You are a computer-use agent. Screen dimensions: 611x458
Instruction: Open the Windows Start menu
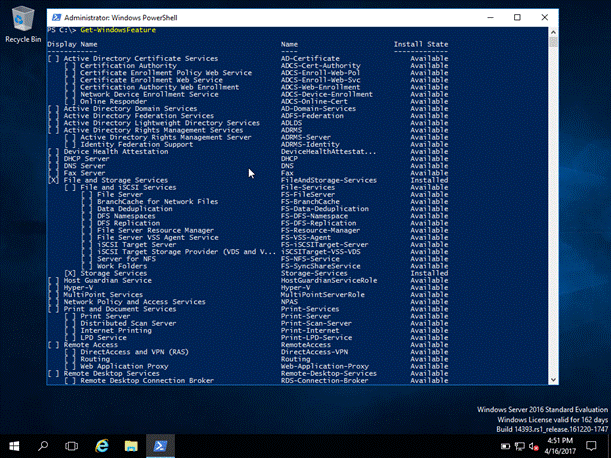[14, 446]
